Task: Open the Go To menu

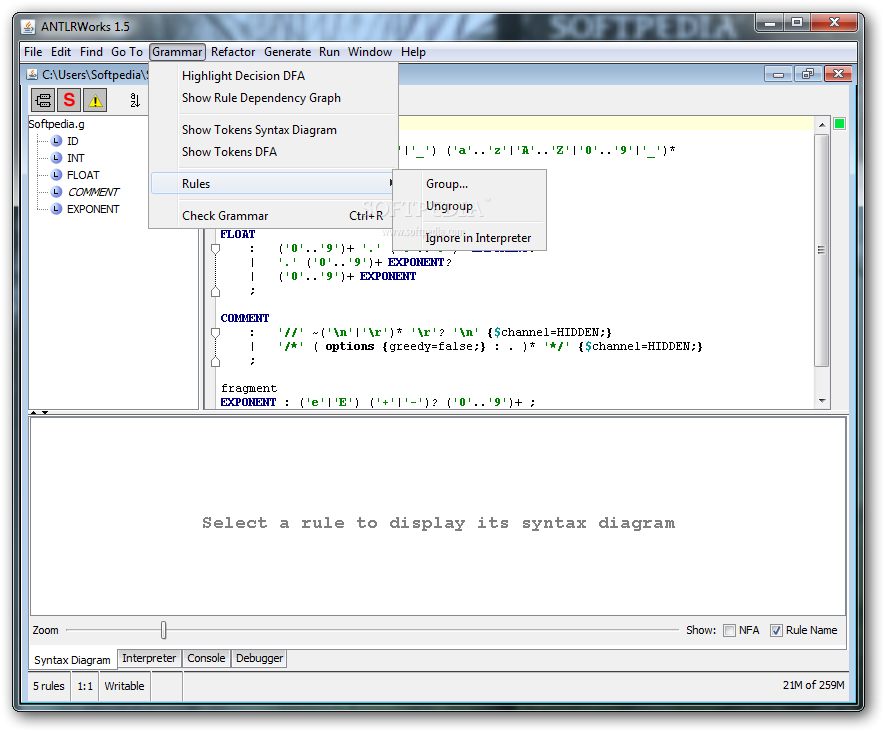Action: [126, 52]
